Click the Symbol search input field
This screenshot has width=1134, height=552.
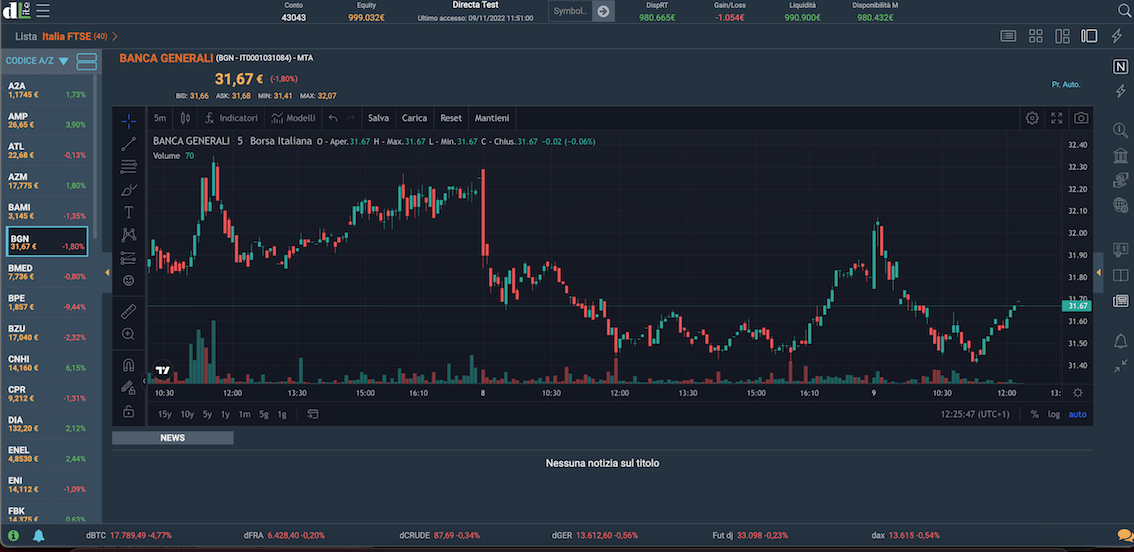point(571,11)
